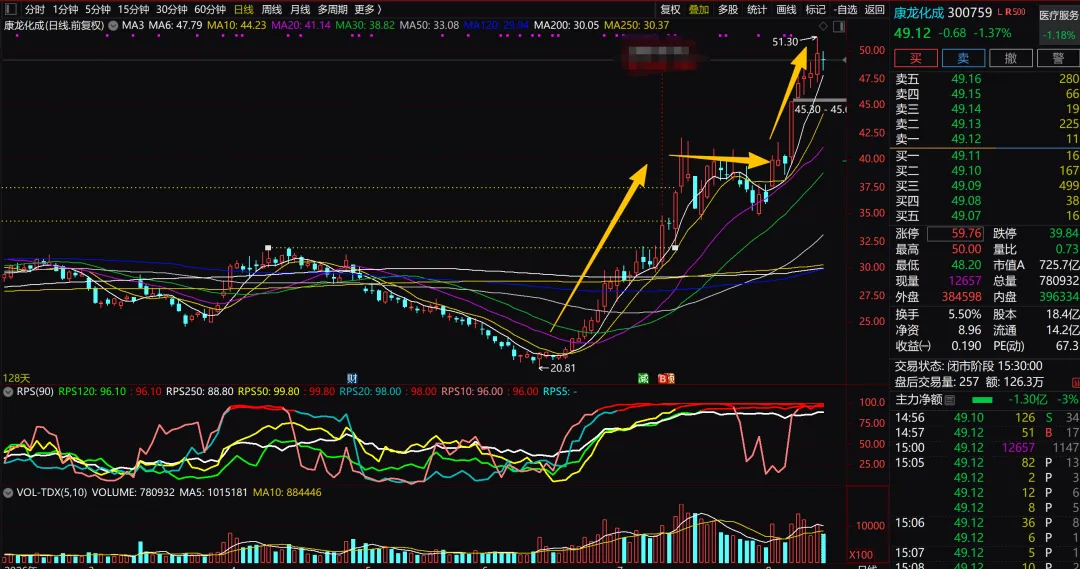Click the 51.30 high price label

click(x=785, y=42)
